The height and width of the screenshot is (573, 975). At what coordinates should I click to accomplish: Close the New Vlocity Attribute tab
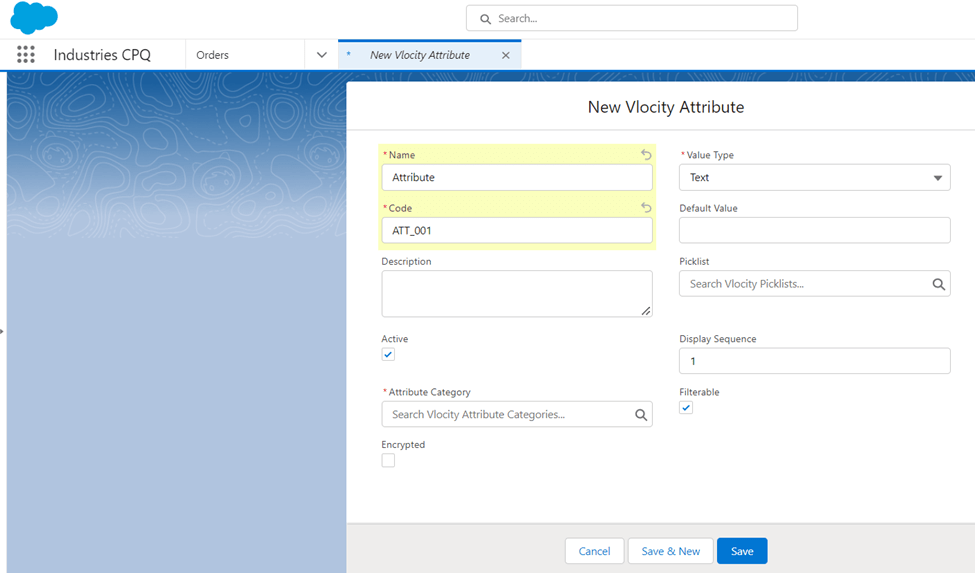click(x=505, y=55)
